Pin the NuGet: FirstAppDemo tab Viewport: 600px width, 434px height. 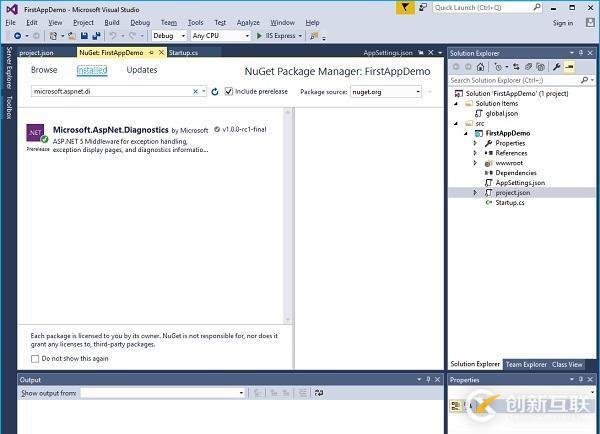pyautogui.click(x=152, y=52)
